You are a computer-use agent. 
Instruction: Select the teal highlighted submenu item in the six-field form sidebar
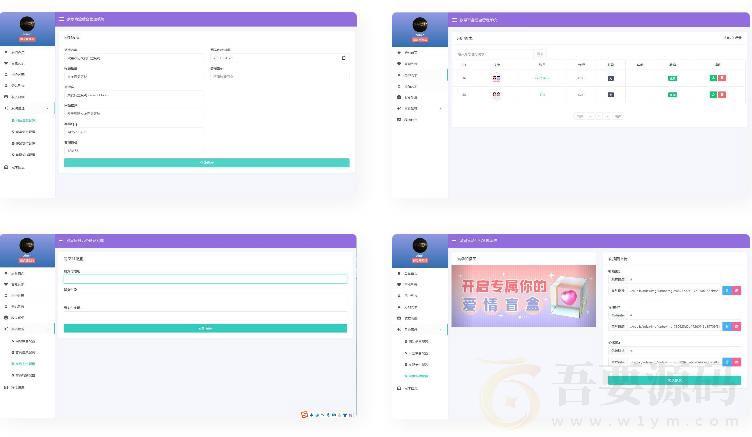24,120
